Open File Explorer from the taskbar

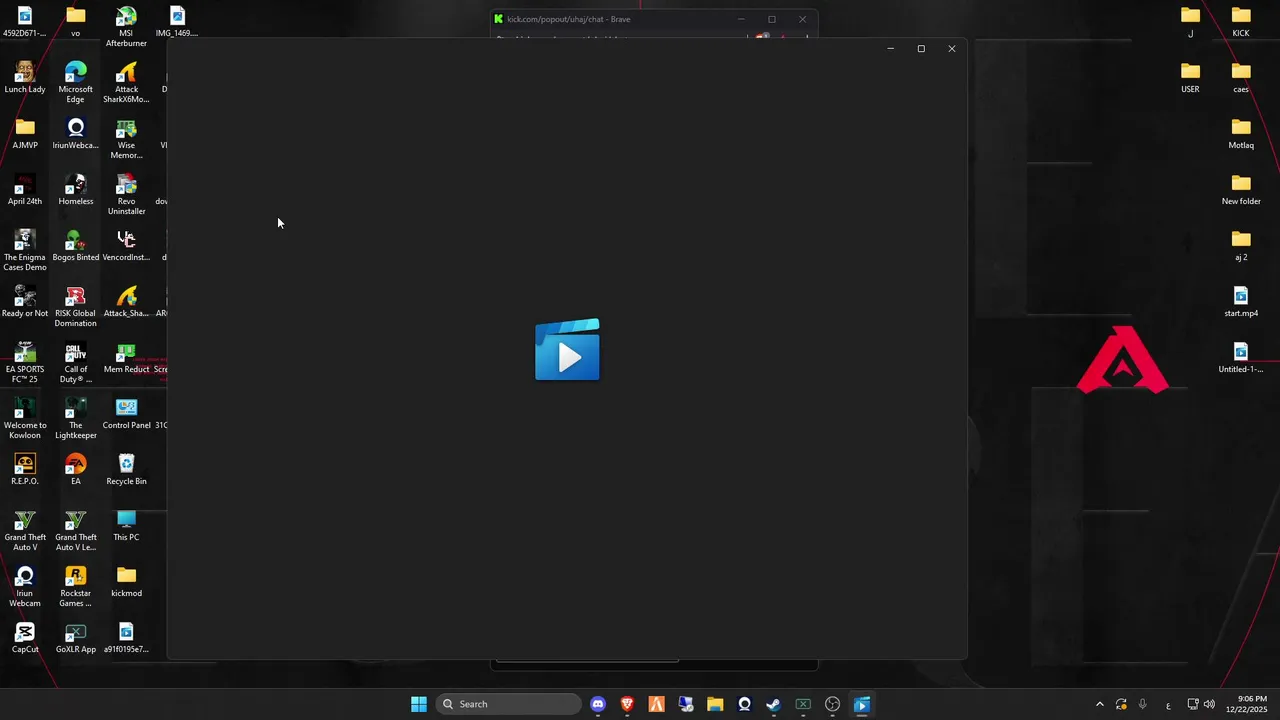715,704
